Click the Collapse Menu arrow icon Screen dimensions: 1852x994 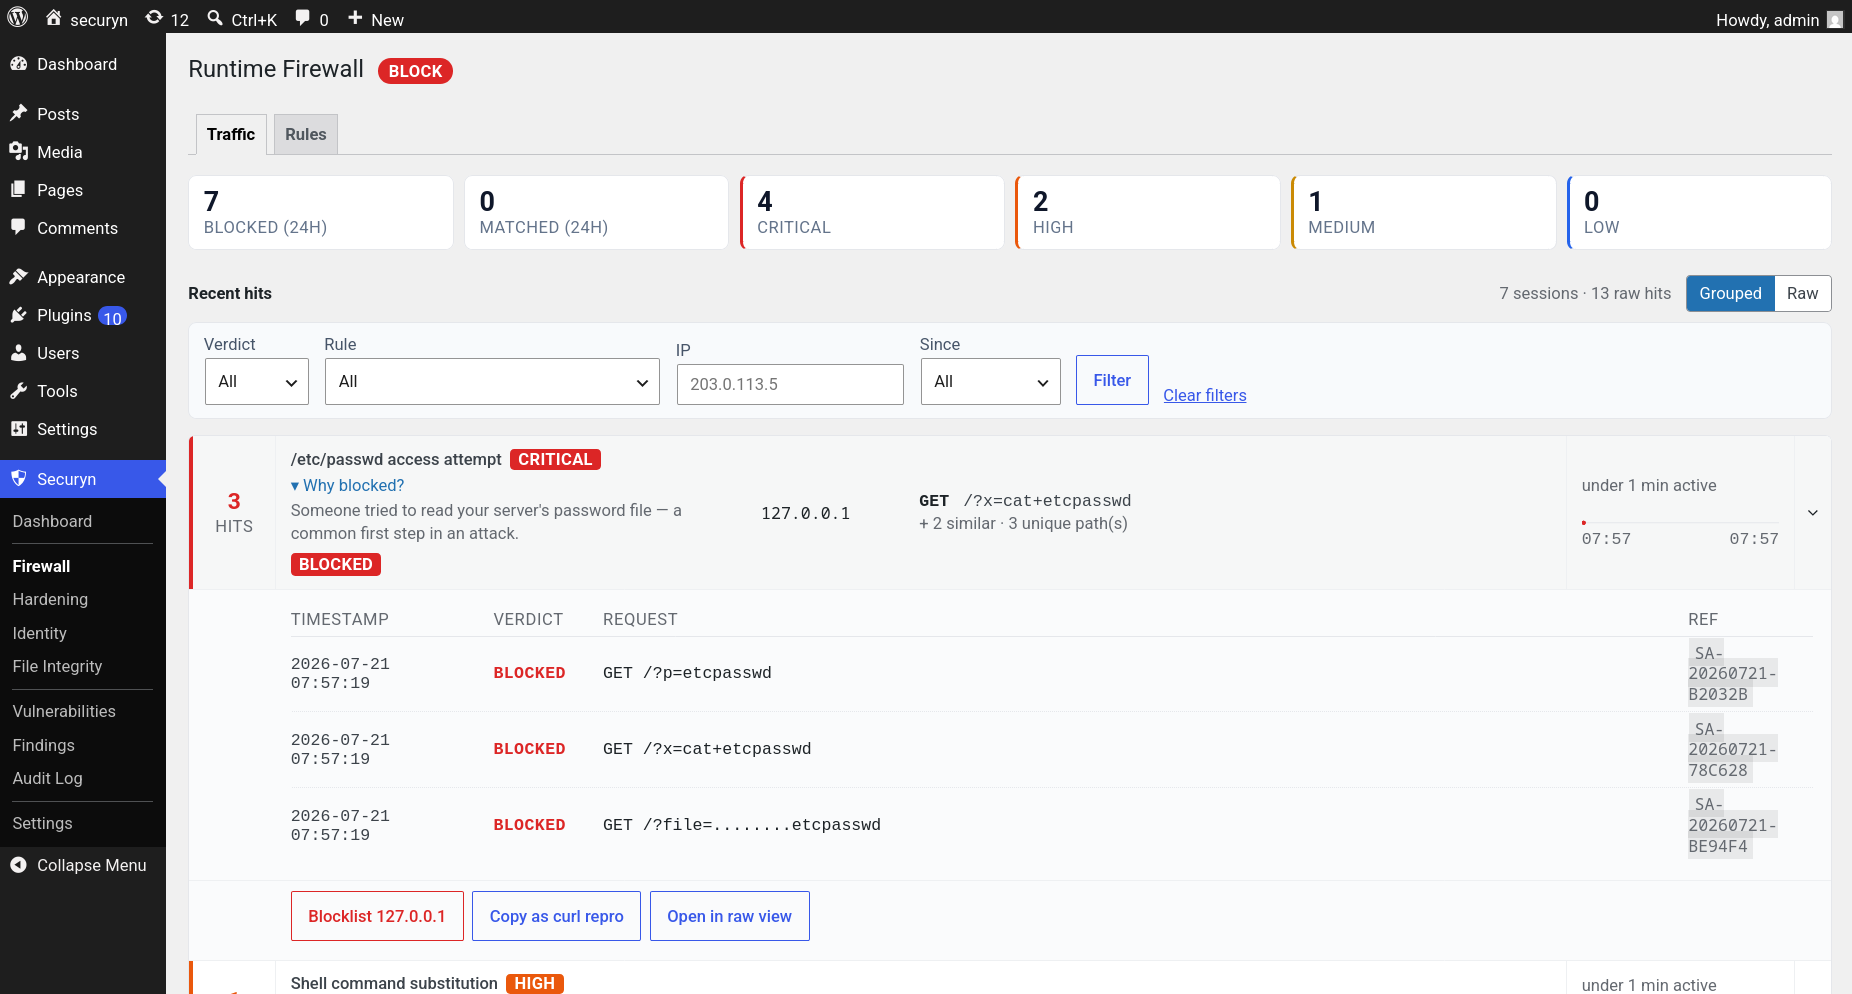(x=19, y=865)
